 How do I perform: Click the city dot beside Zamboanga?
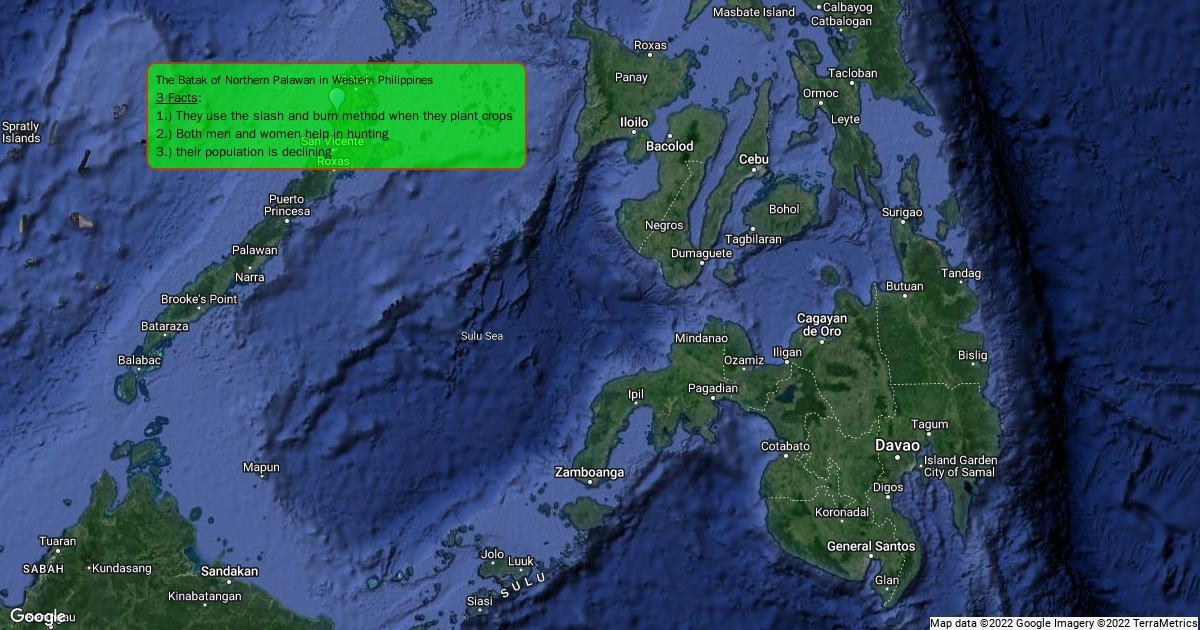point(590,484)
